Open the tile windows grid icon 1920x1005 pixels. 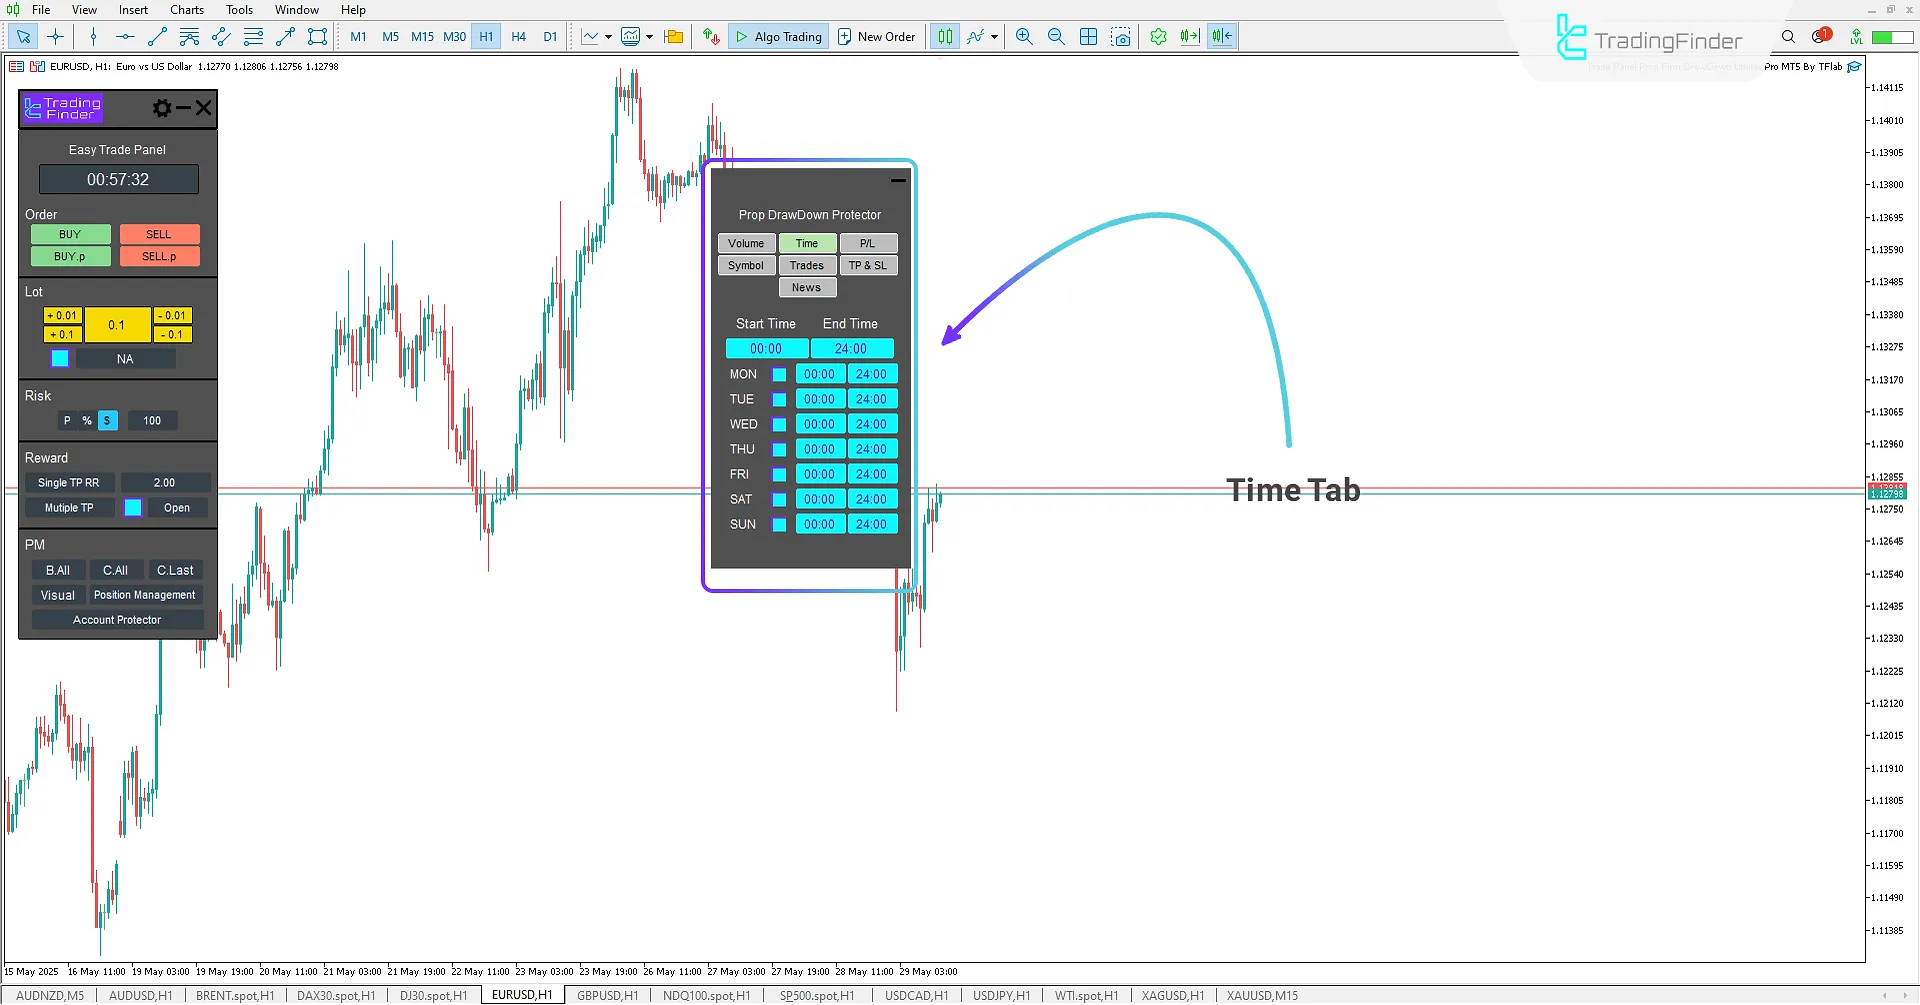coord(1088,36)
